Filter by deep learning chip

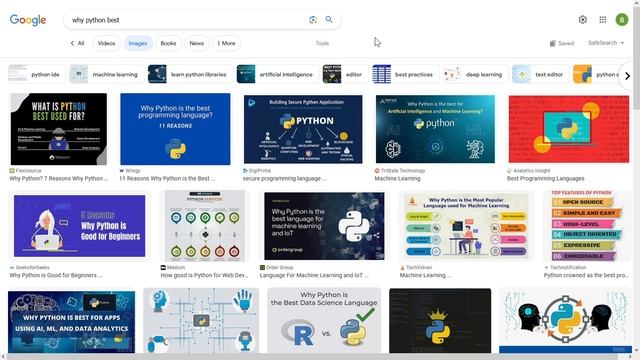click(476, 74)
